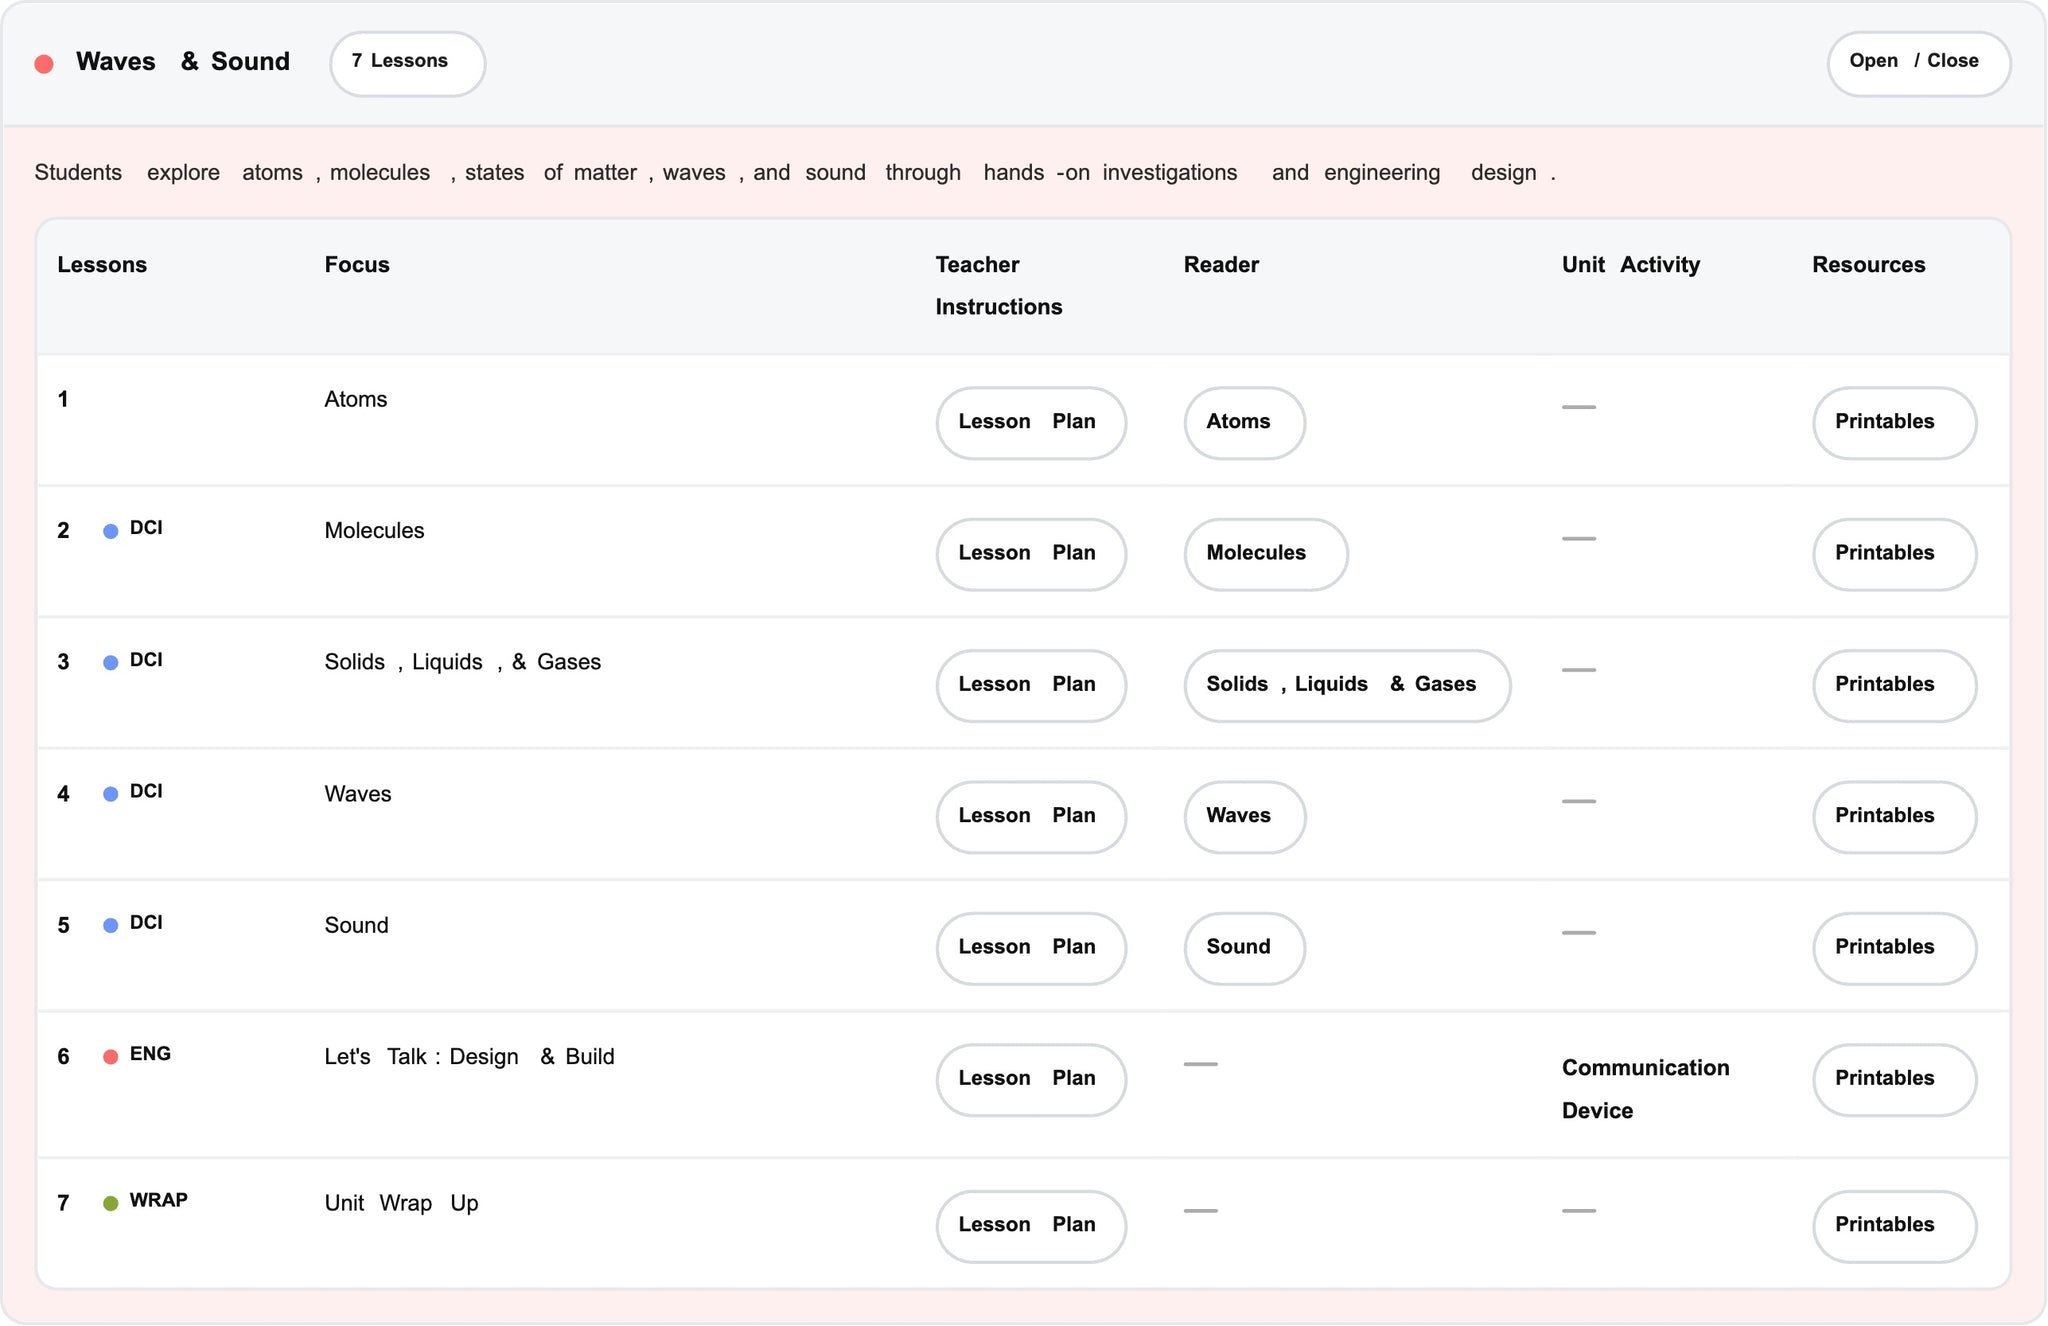The height and width of the screenshot is (1326, 2048).
Task: Click the DCI label in the Molecules row
Action: [x=146, y=528]
